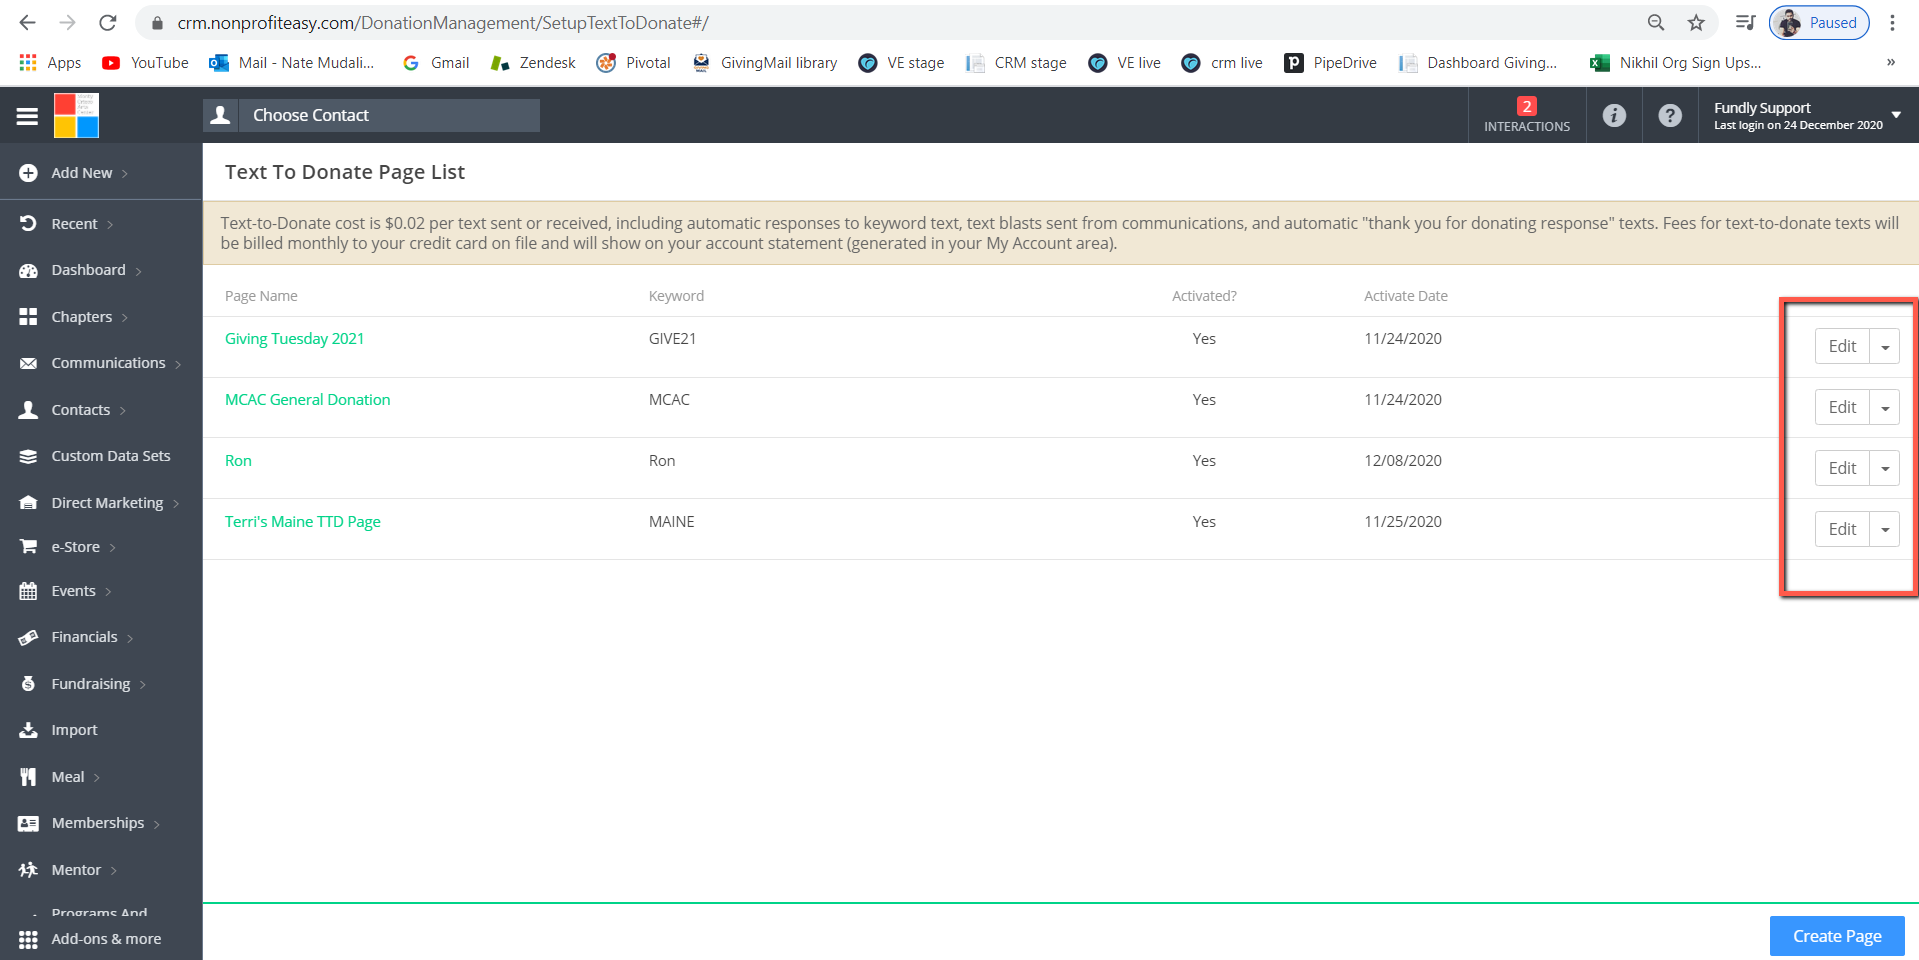Viewport: 1919px width, 960px height.
Task: Expand the Communications sidebar submenu
Action: [178, 364]
